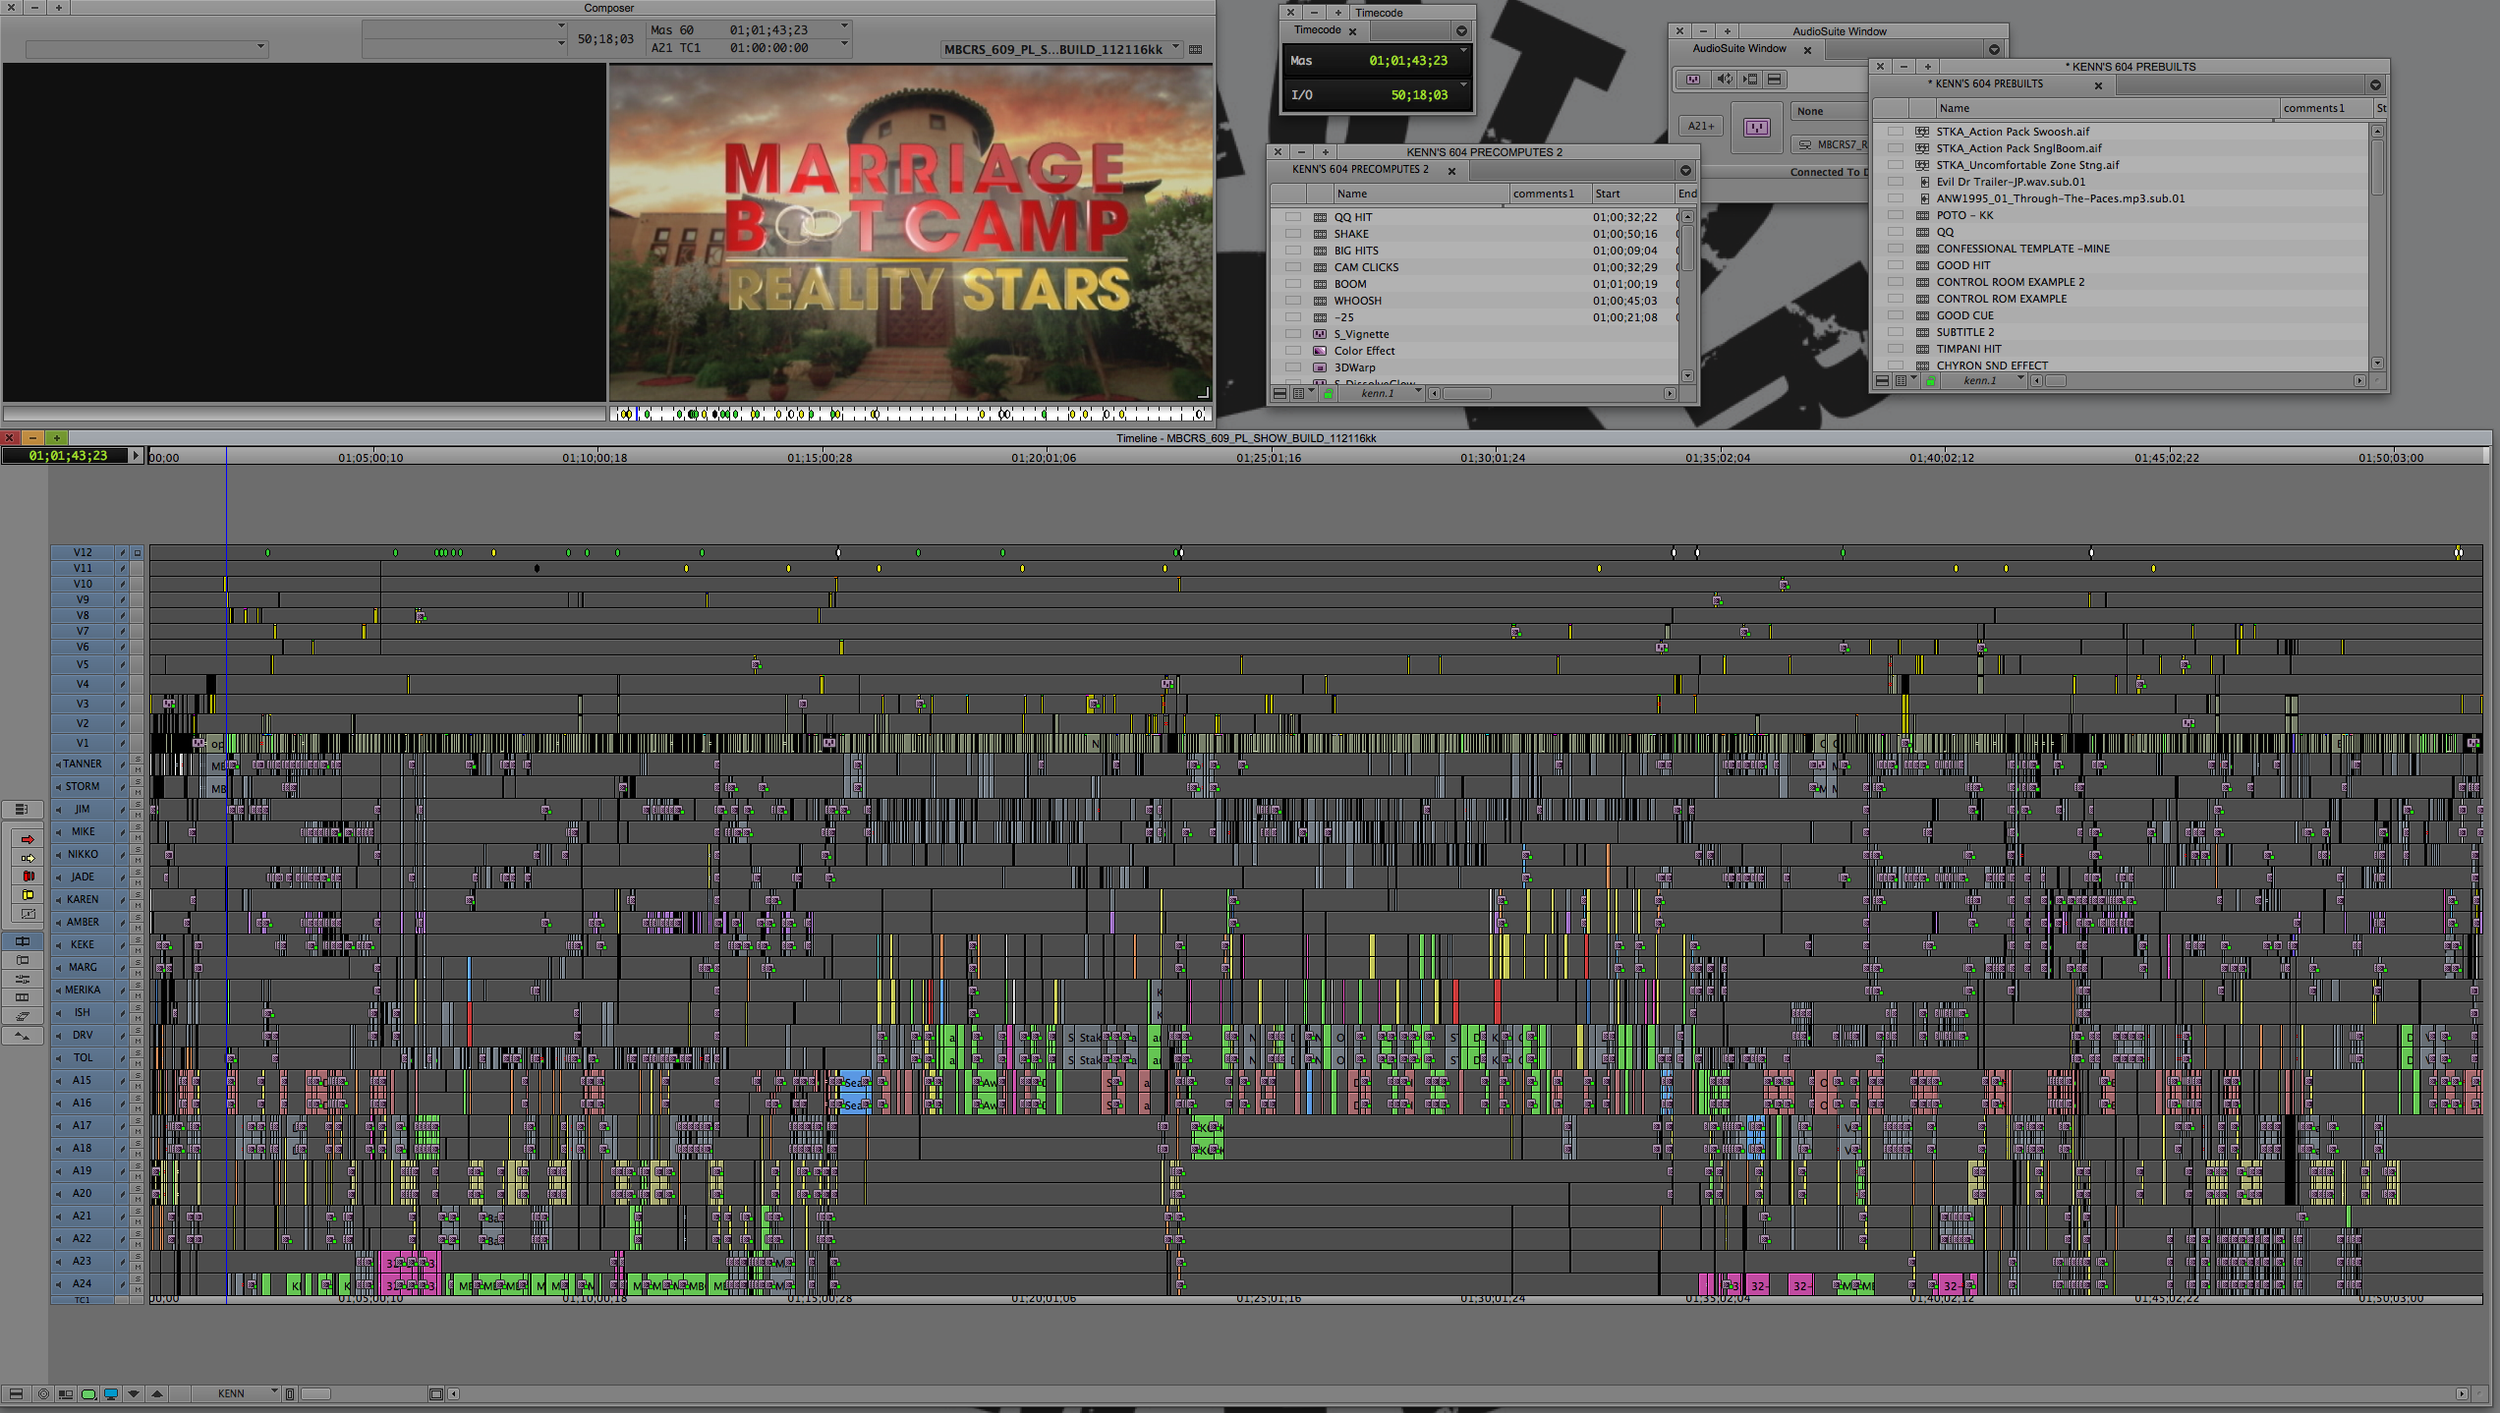Click Step In down-arrow button

coord(133,1394)
